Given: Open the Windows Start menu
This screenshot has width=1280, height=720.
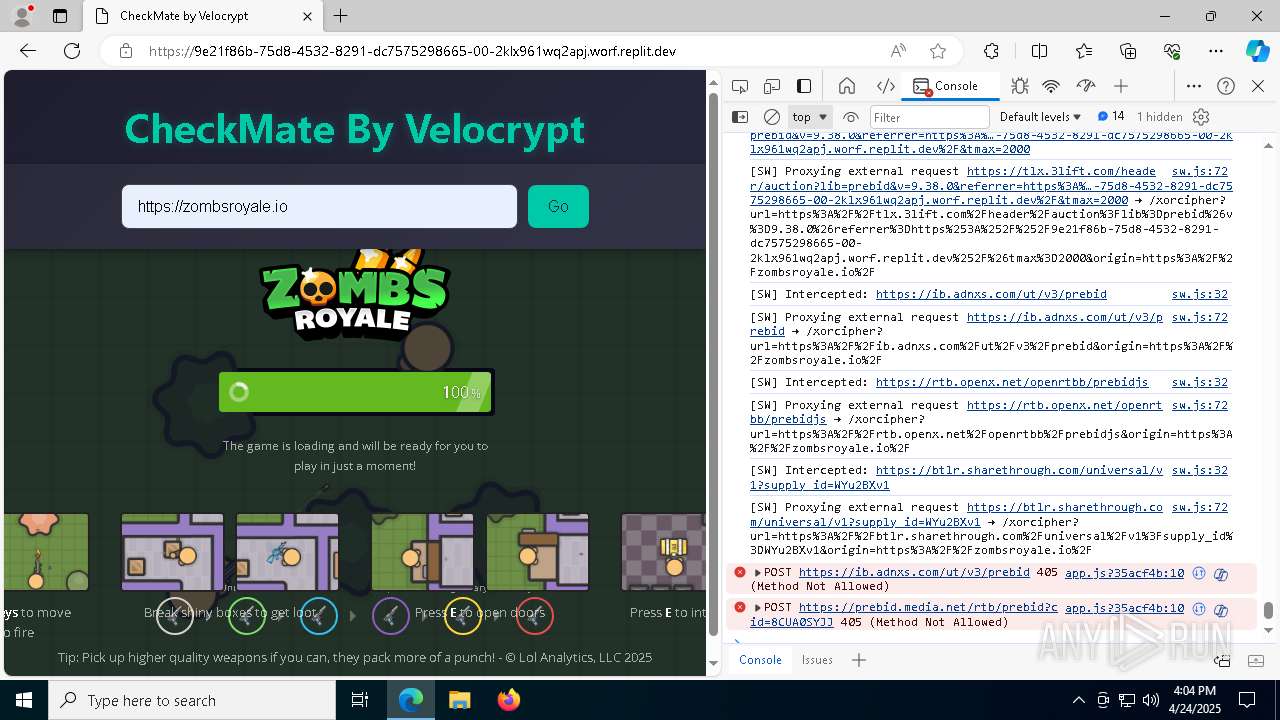Looking at the screenshot, I should tap(24, 700).
